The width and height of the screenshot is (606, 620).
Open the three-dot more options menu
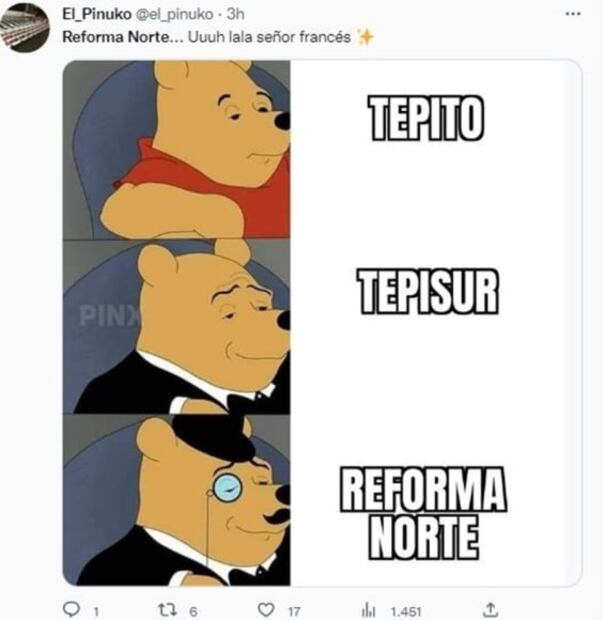(x=573, y=14)
